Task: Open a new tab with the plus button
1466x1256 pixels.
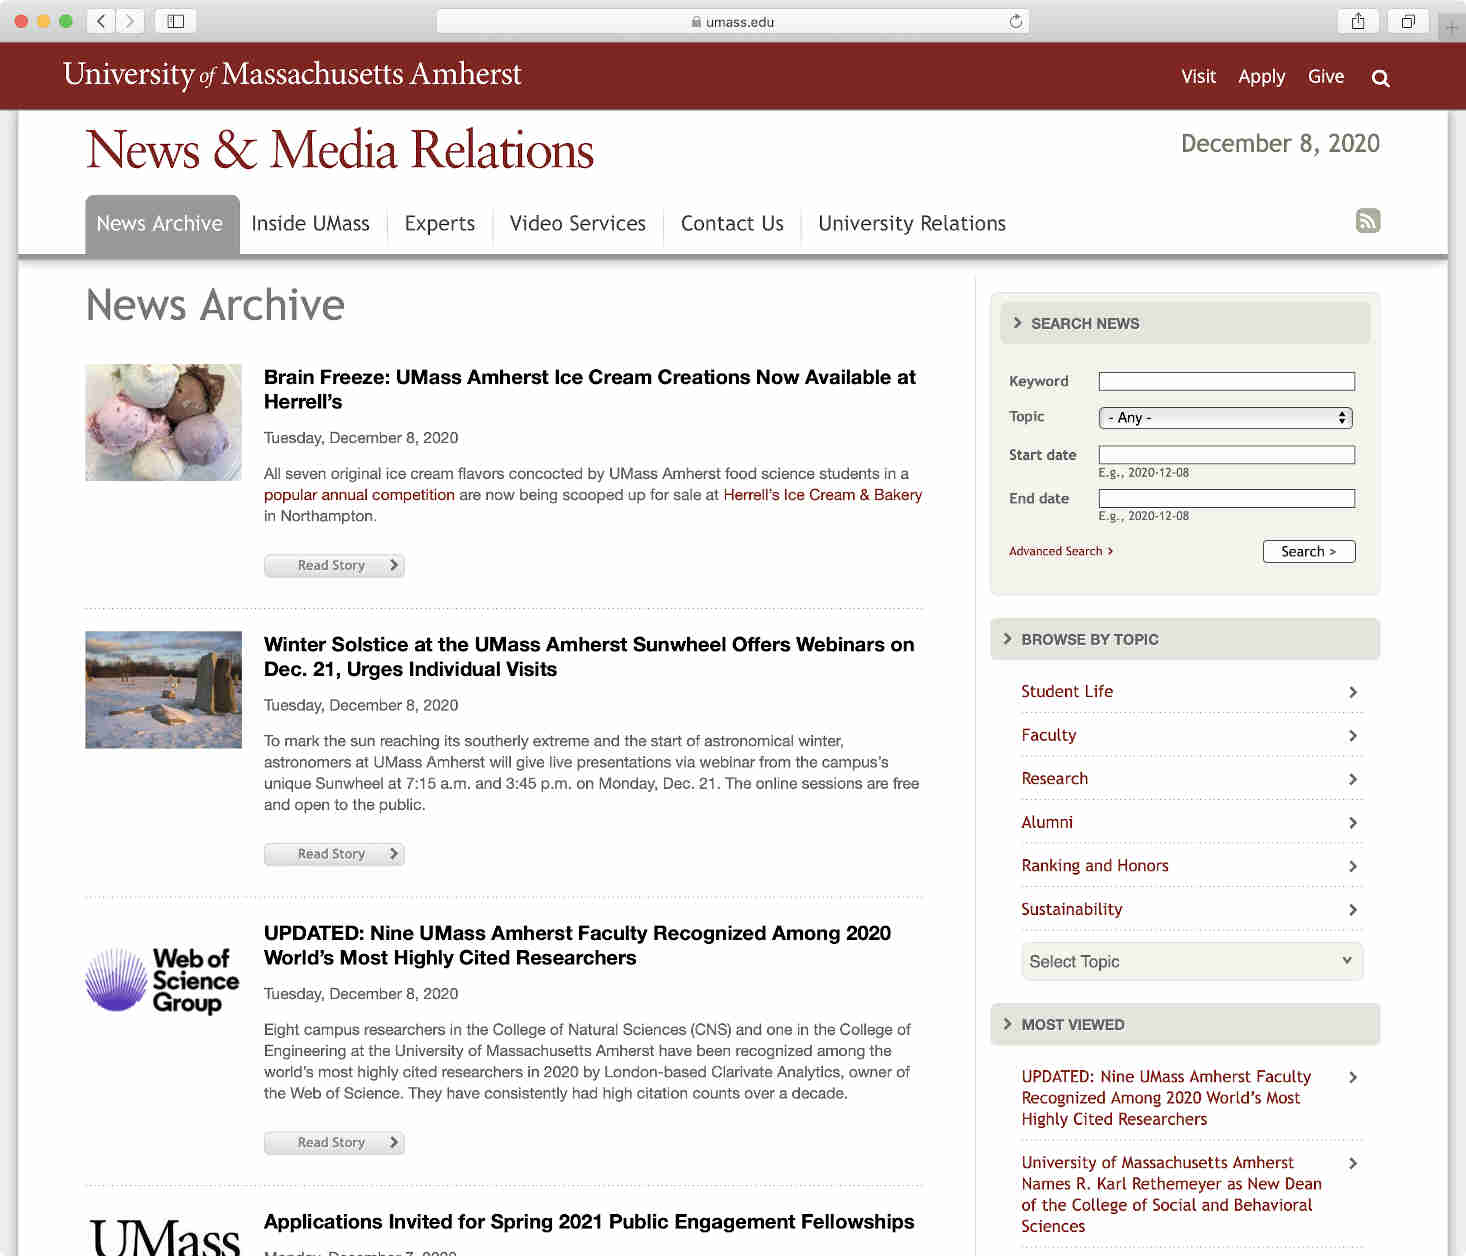Action: pyautogui.click(x=1451, y=27)
